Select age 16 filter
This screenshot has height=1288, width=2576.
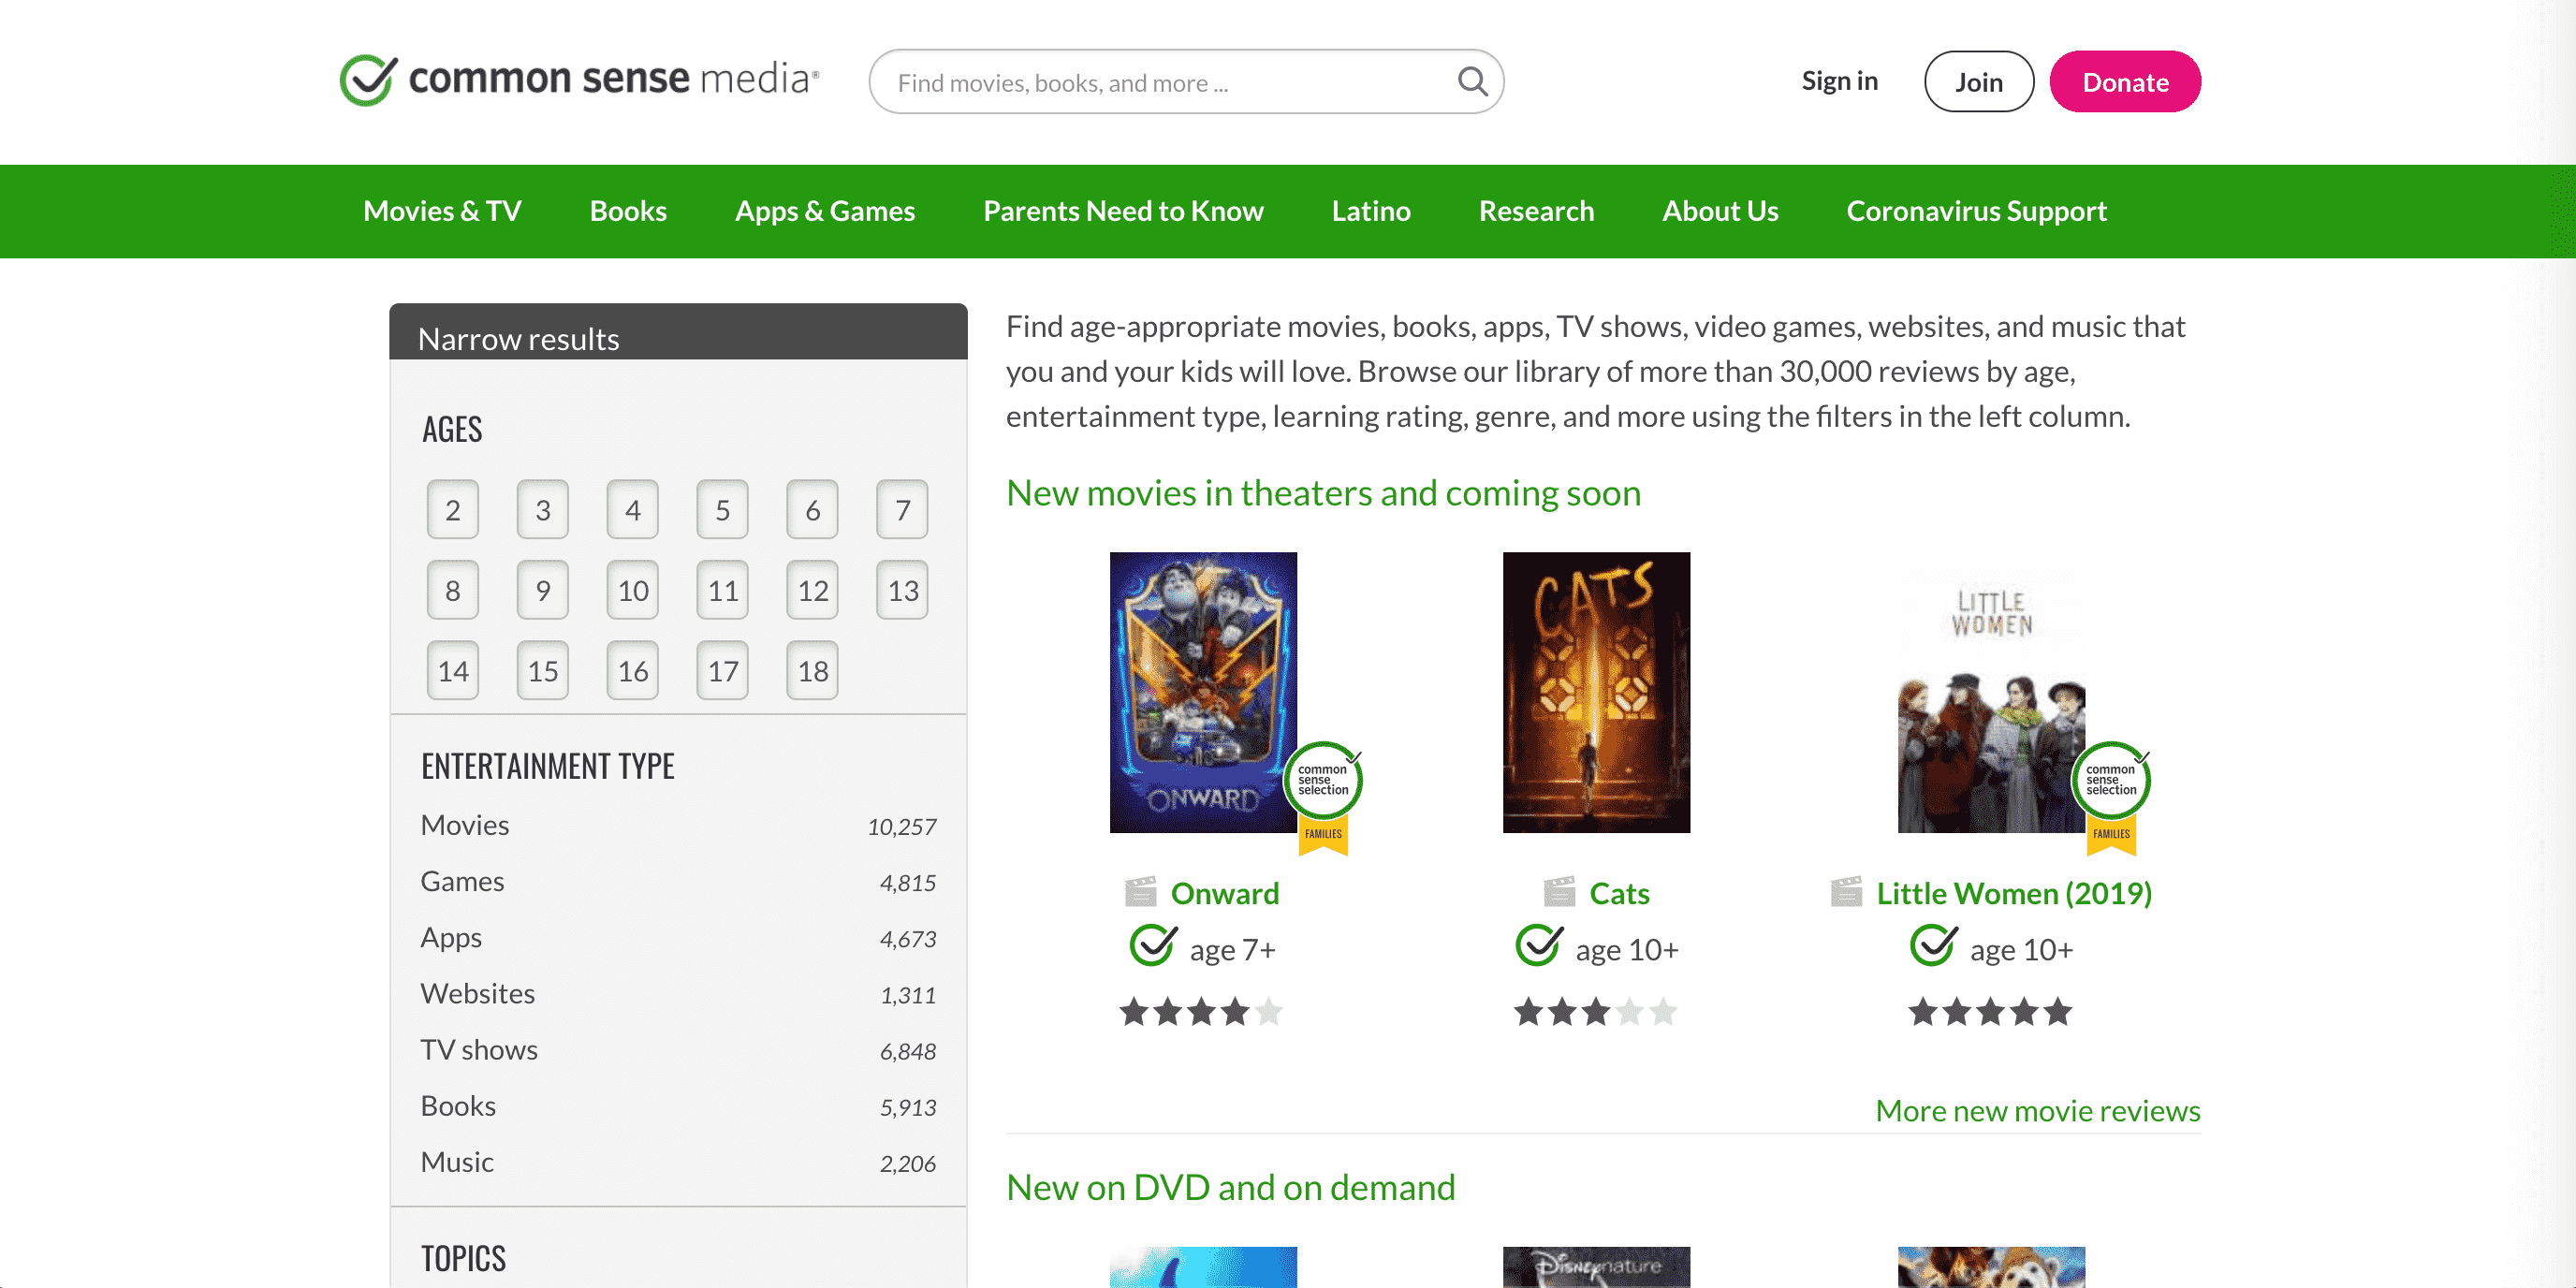click(633, 670)
